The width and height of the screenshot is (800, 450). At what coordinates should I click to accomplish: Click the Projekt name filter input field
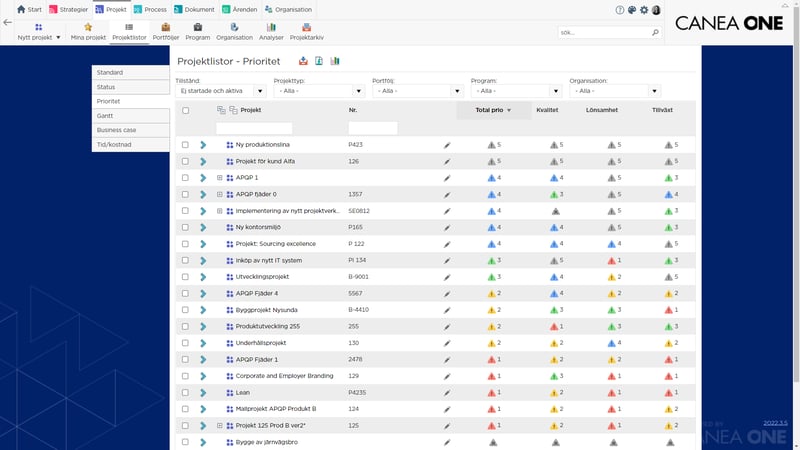click(254, 128)
